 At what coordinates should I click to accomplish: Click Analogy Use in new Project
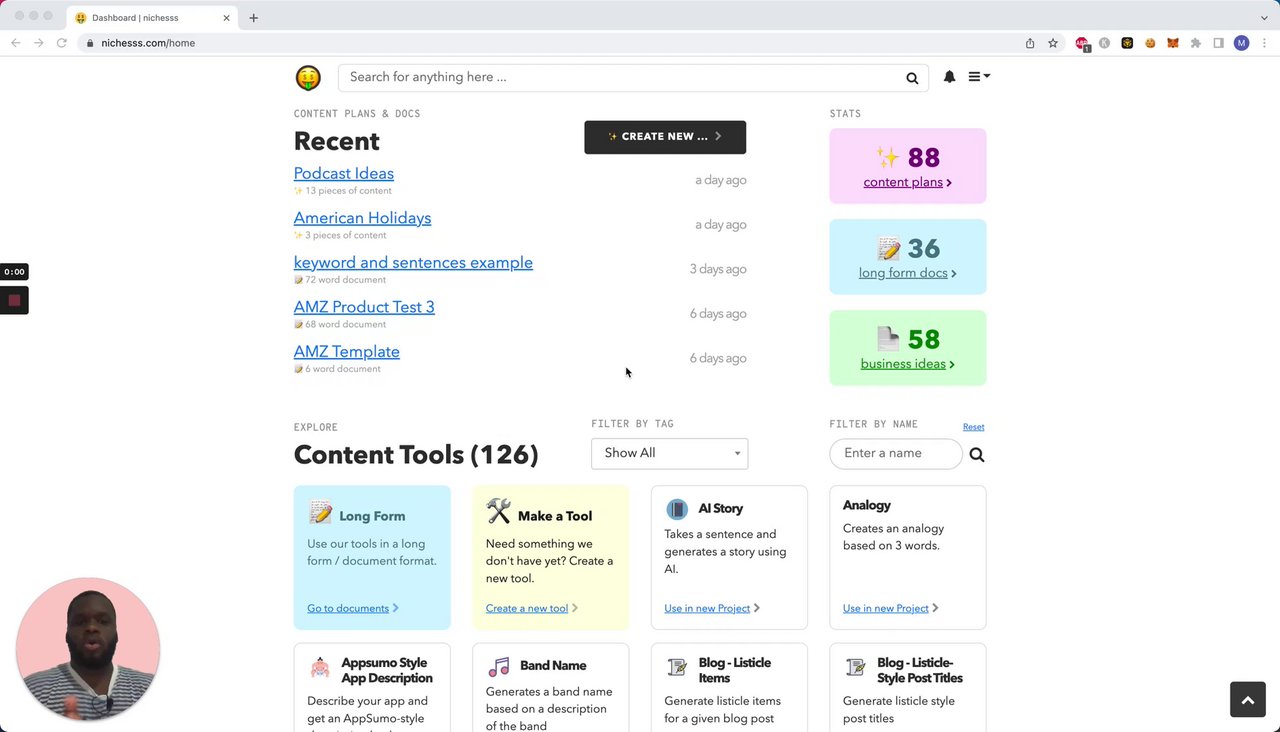click(891, 608)
